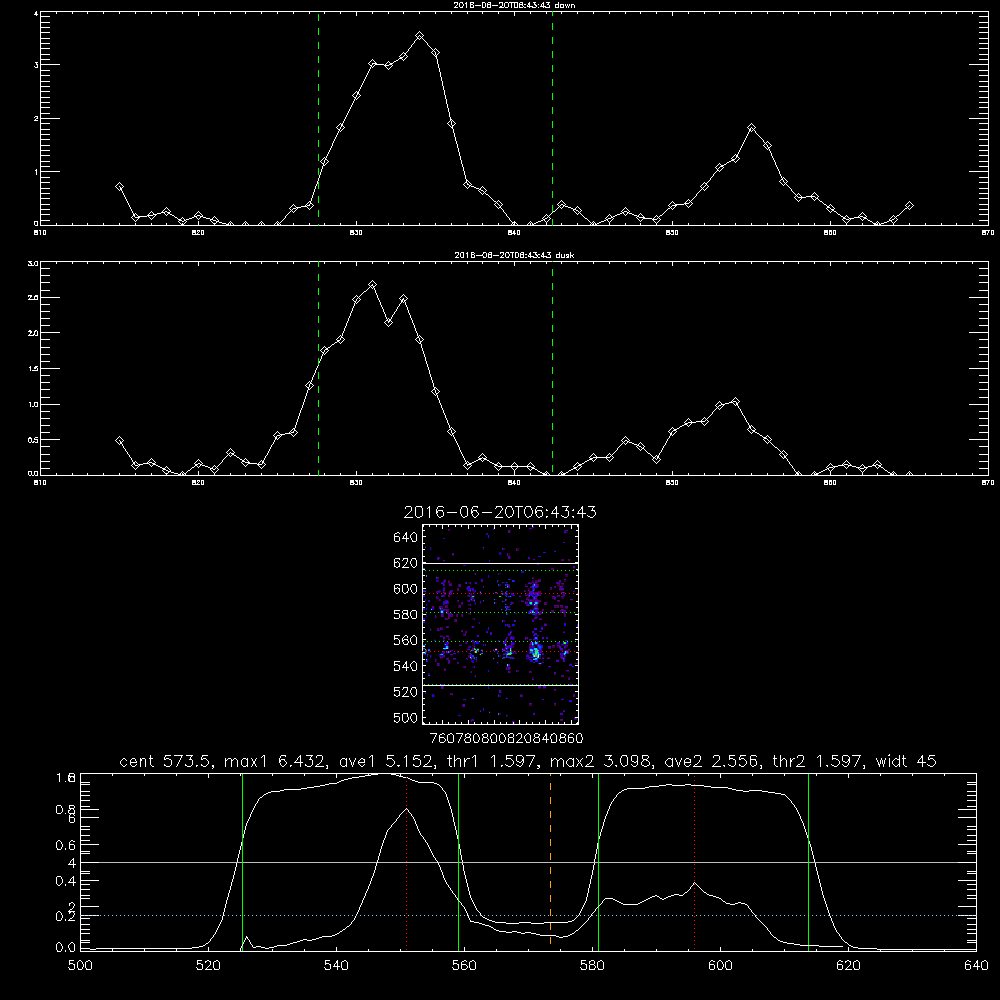Click the x-axis label '810' under dawn plot

point(40,233)
